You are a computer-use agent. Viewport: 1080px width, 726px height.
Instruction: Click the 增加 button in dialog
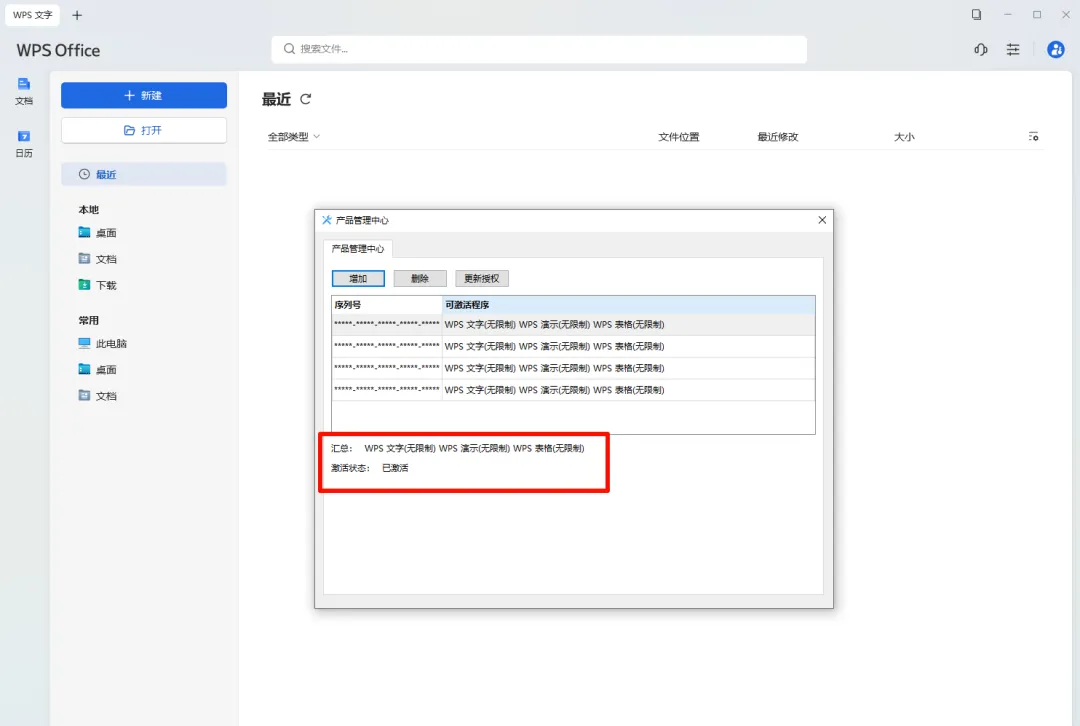coord(358,278)
